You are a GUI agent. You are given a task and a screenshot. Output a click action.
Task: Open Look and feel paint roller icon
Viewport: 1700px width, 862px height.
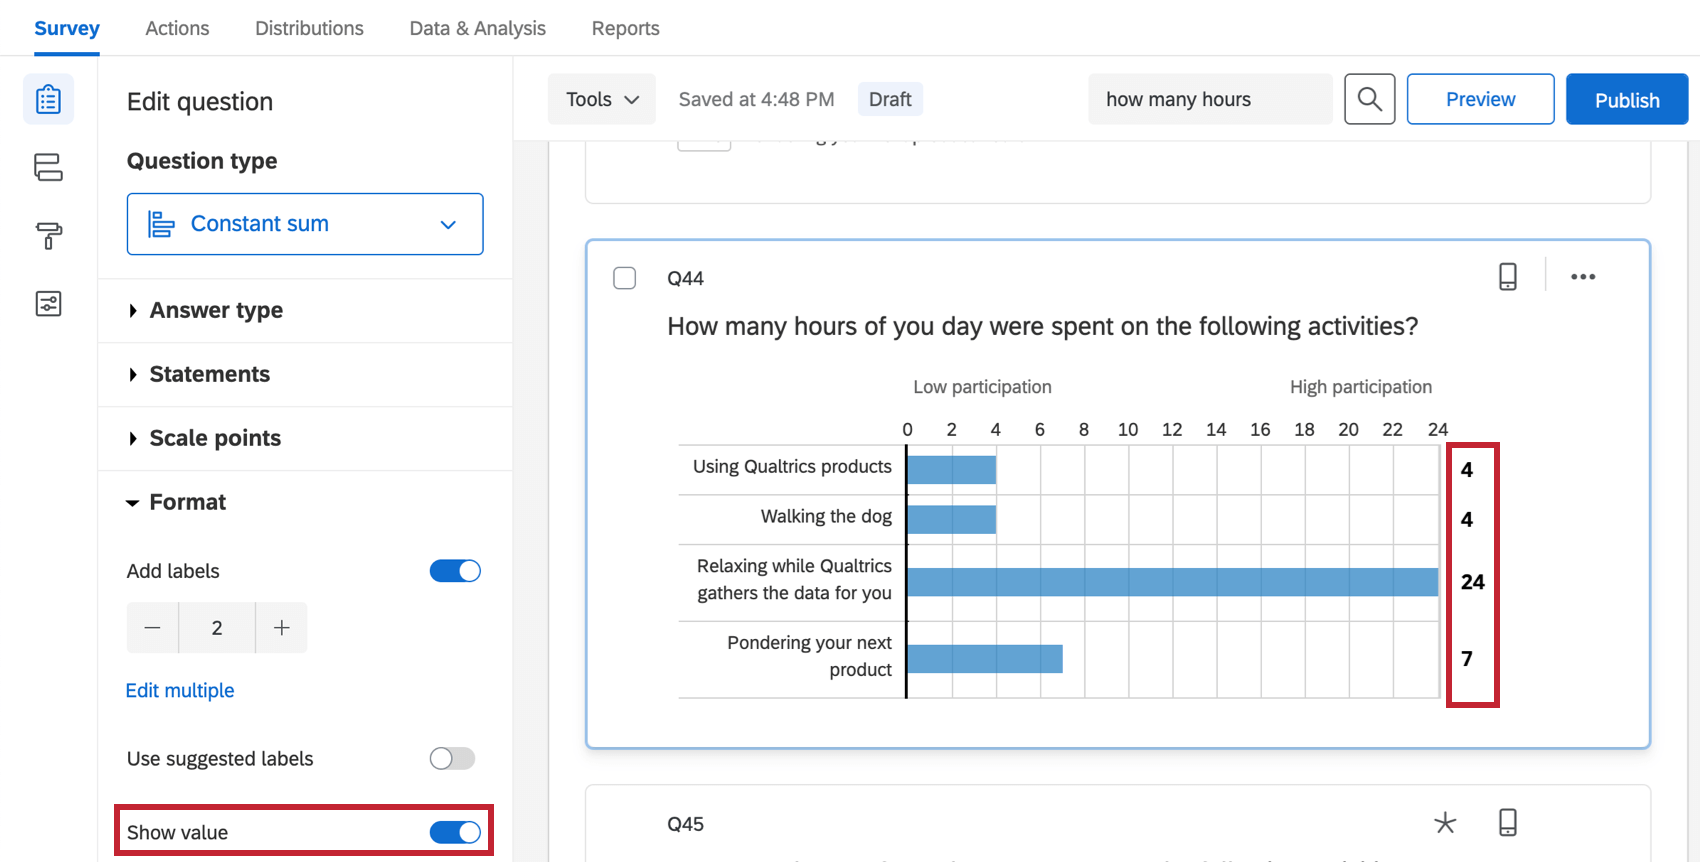(48, 236)
